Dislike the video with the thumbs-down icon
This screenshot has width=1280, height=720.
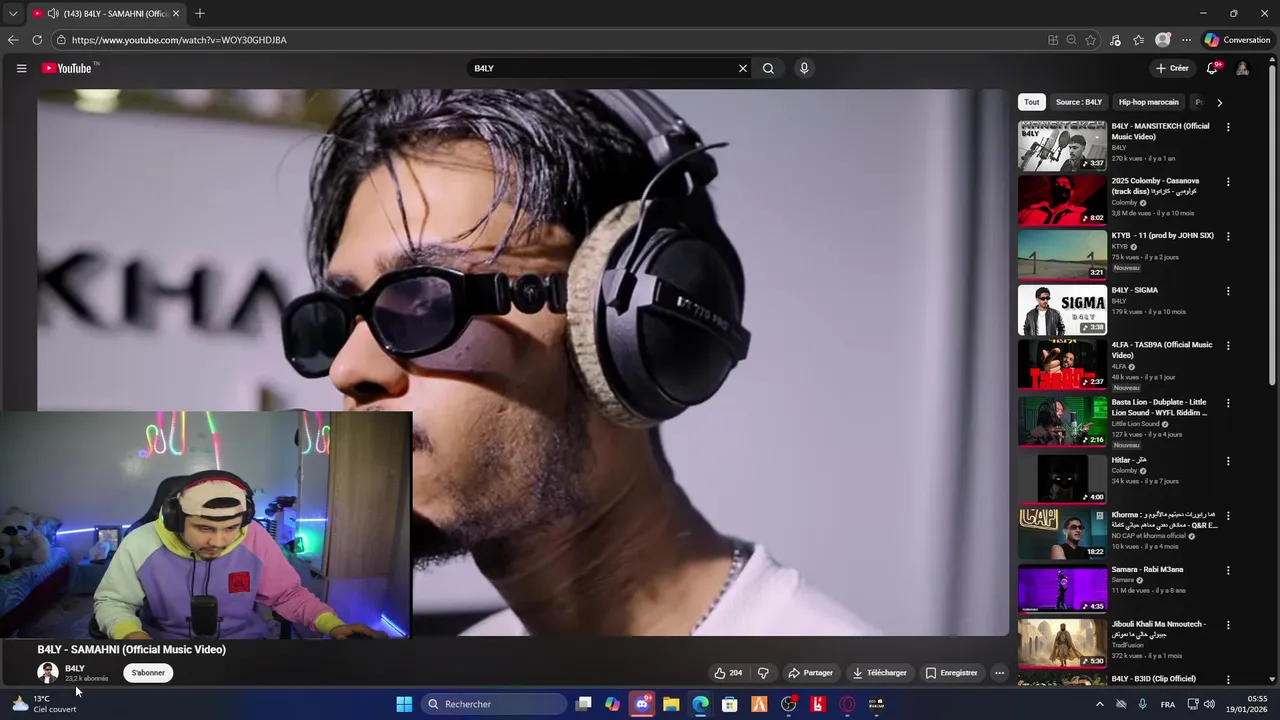click(763, 673)
